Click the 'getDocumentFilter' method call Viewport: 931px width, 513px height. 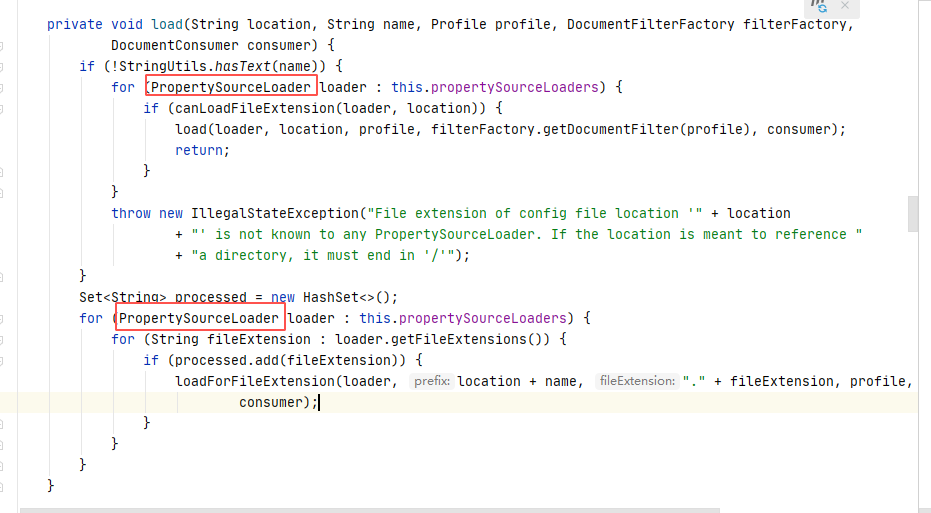click(611, 129)
